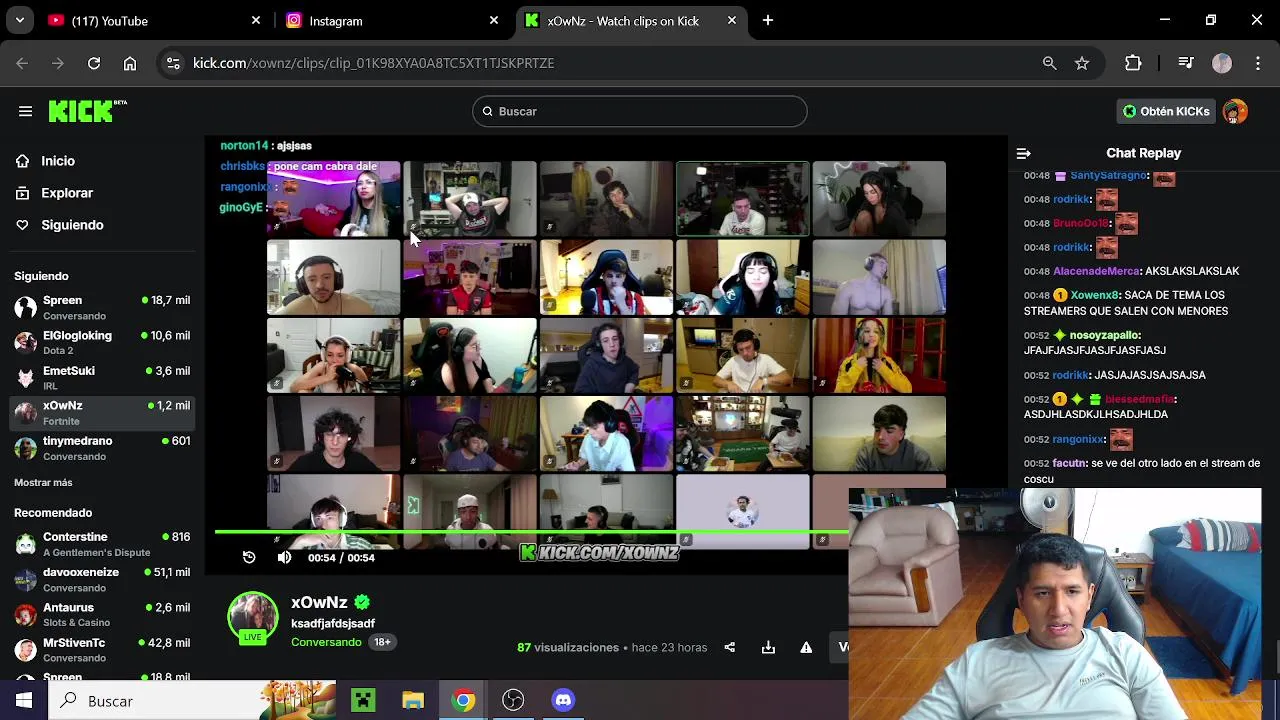Go to Inicio in sidebar
The height and width of the screenshot is (720, 1280).
58,161
